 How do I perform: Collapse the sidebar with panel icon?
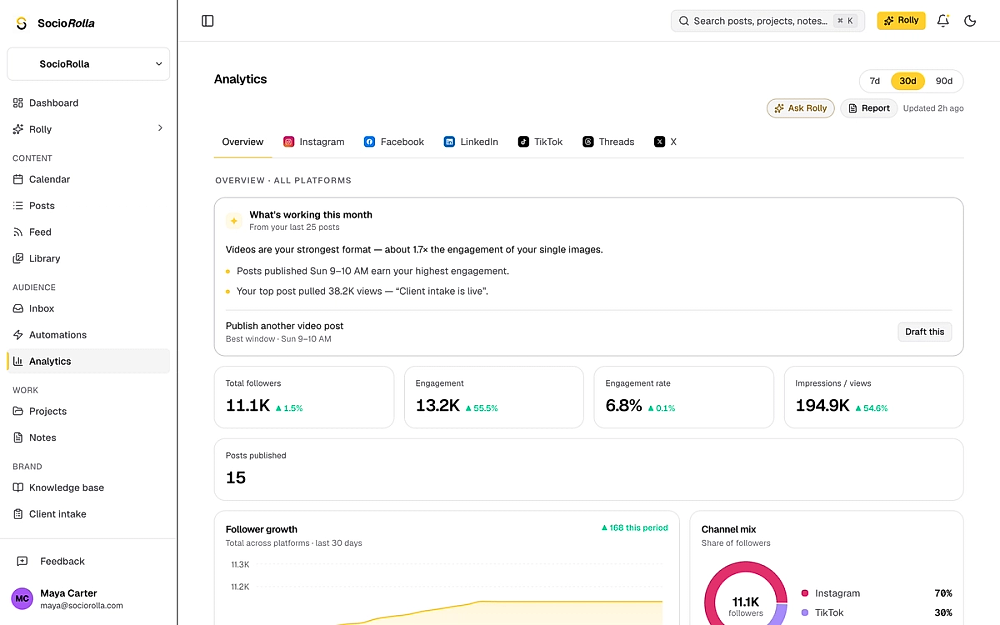pos(207,21)
